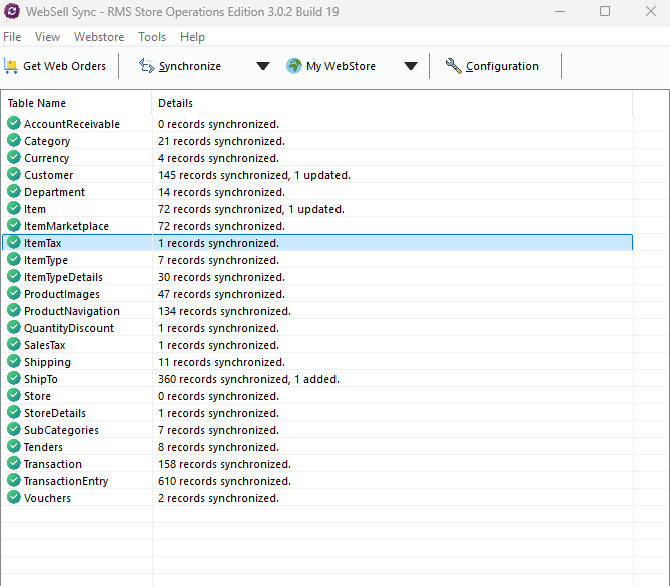The image size is (670, 586).
Task: Click the green check icon beside ShipTo
Action: click(x=14, y=379)
